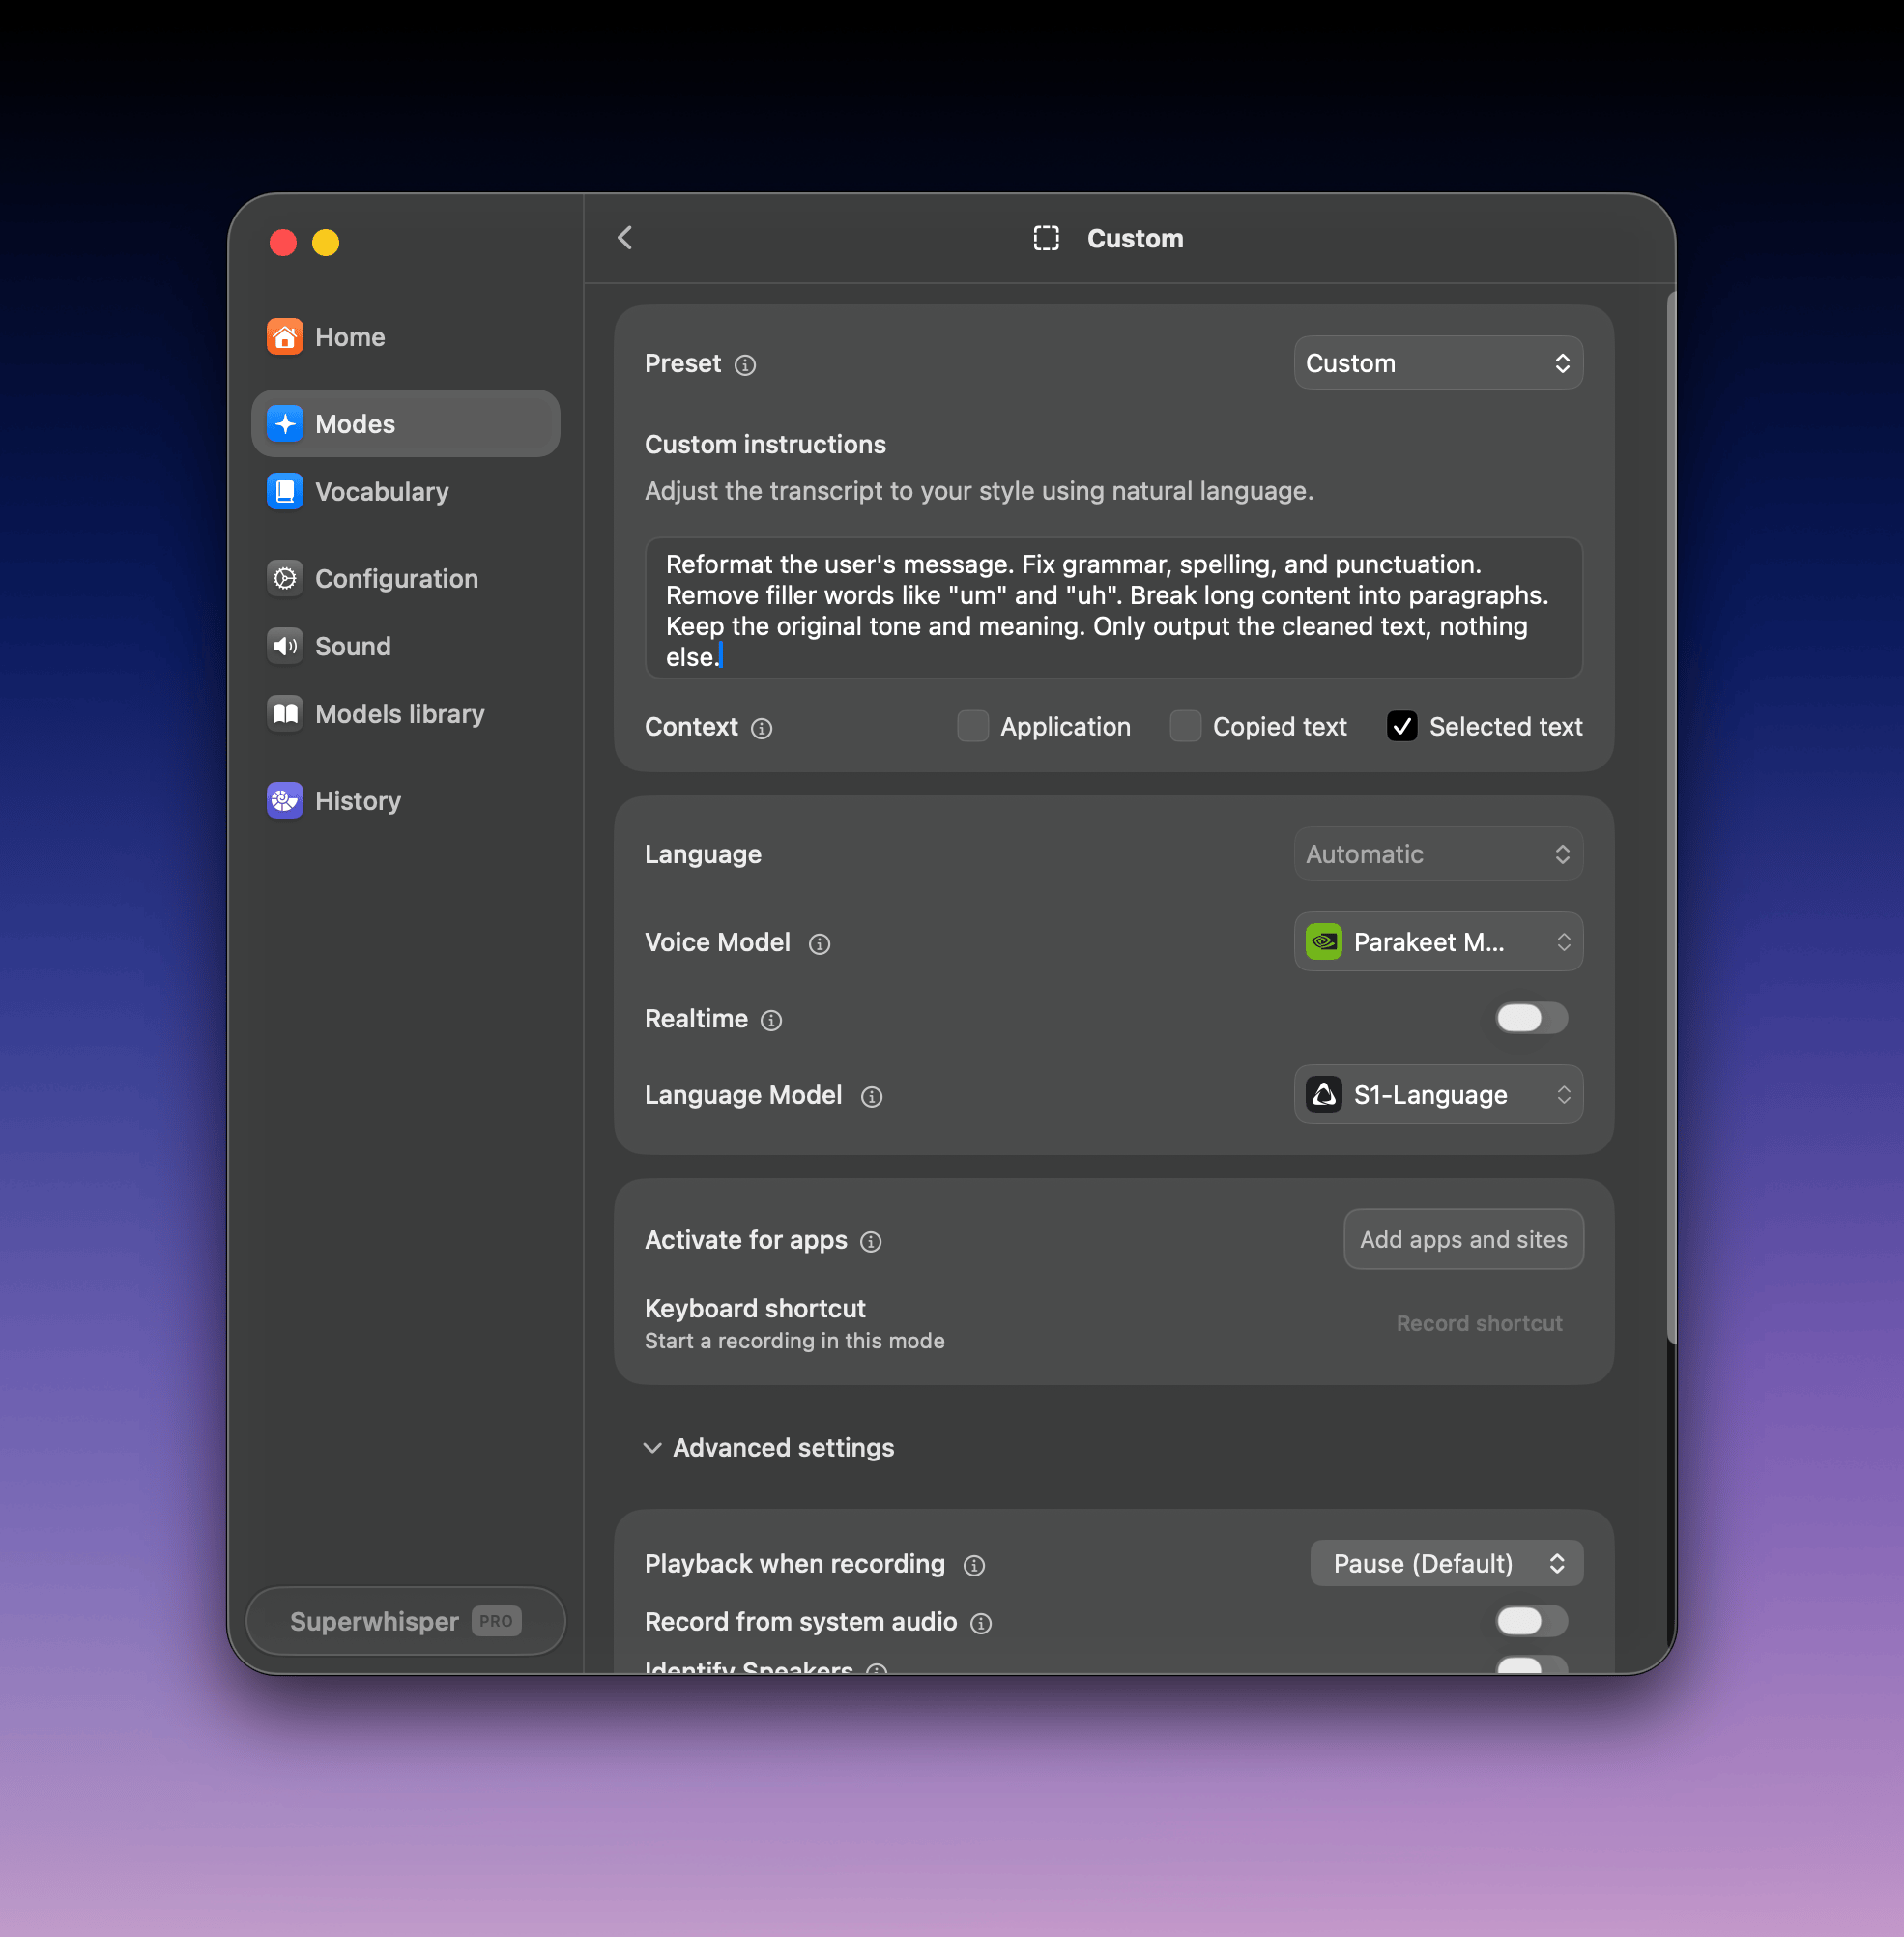Click the 'Custom' window title

point(1135,239)
